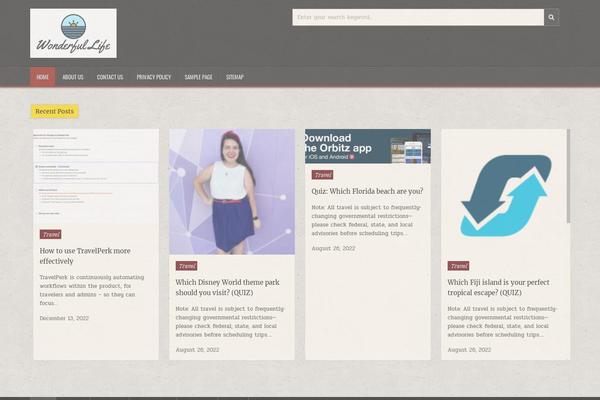Open "Which Fiji island is your perfect" link
Screen dimensions: 600x400
pos(498,287)
